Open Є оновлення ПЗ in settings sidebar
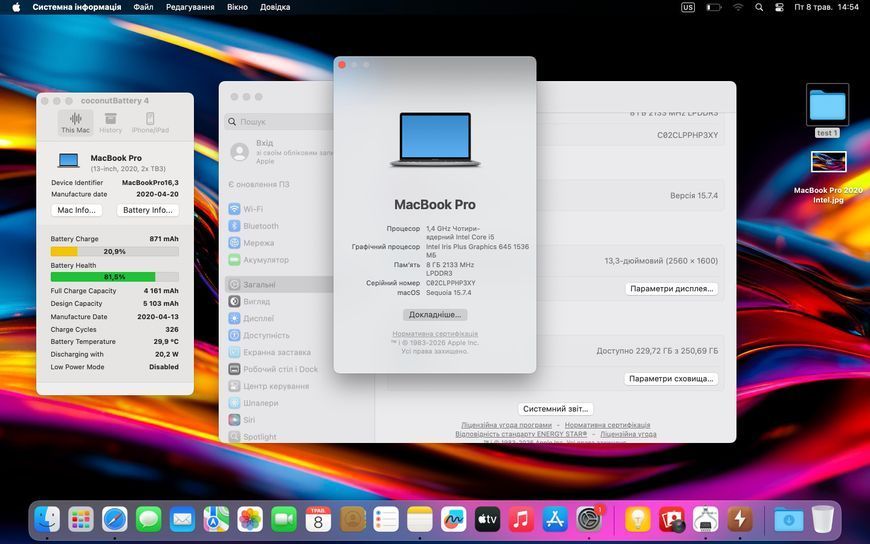 (259, 184)
